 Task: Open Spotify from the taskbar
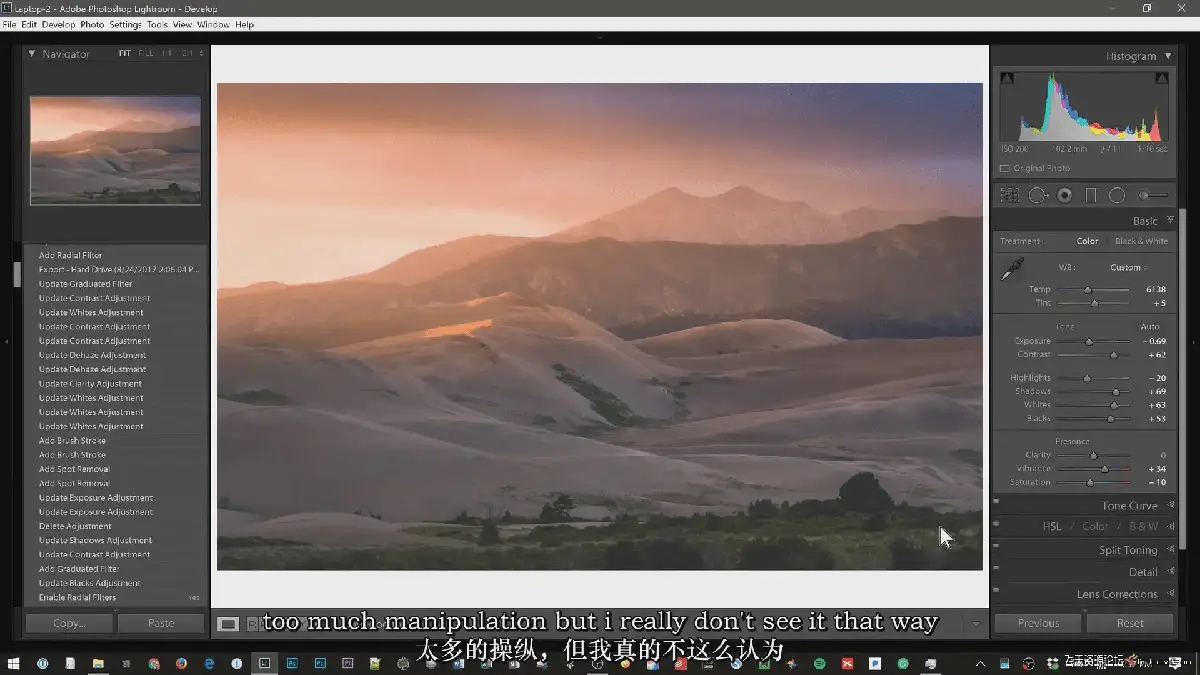pyautogui.click(x=819, y=662)
